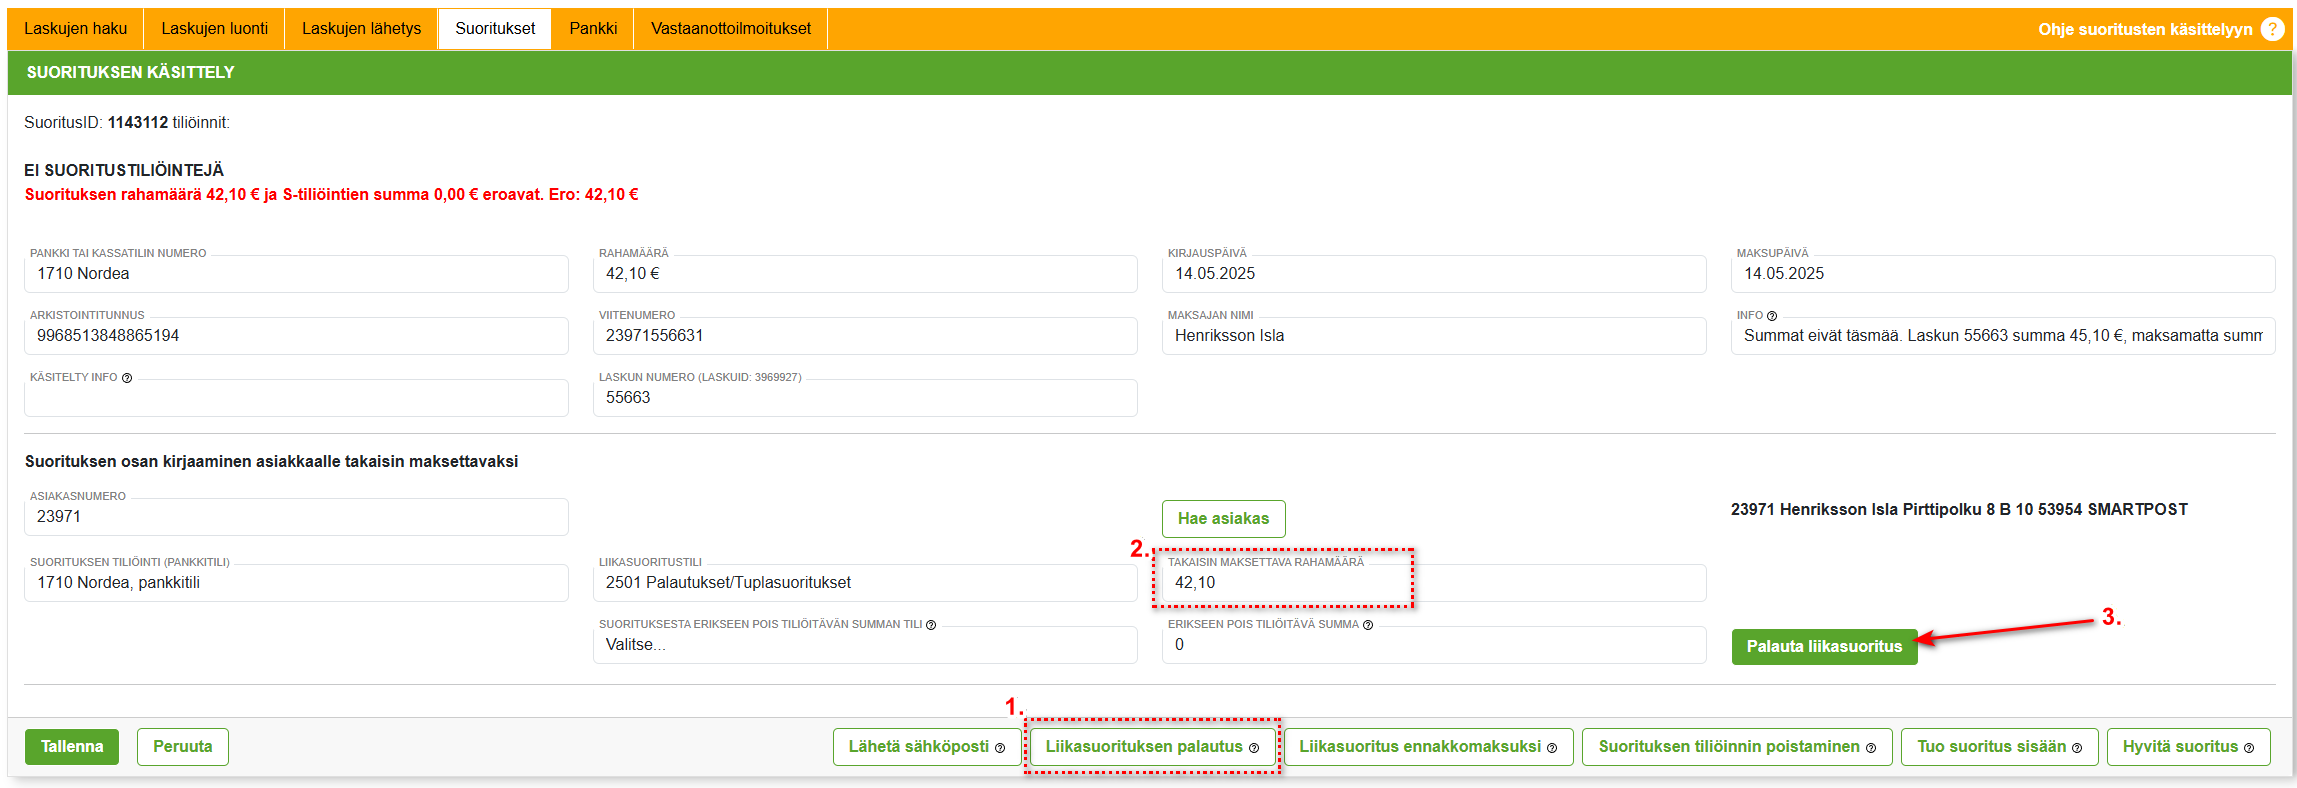This screenshot has height=788, width=2297.
Task: Click the help icon next to INFO label
Action: pos(1772,316)
